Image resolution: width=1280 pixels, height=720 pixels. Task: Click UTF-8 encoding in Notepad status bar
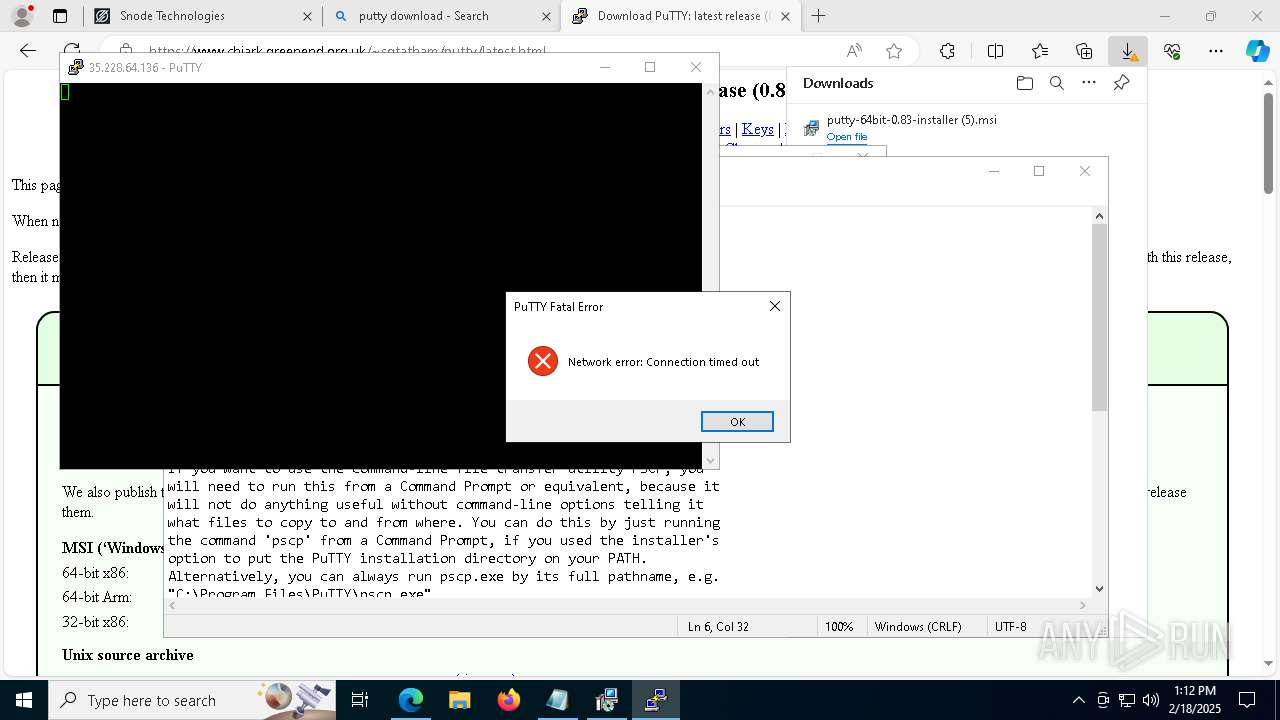coord(1010,627)
